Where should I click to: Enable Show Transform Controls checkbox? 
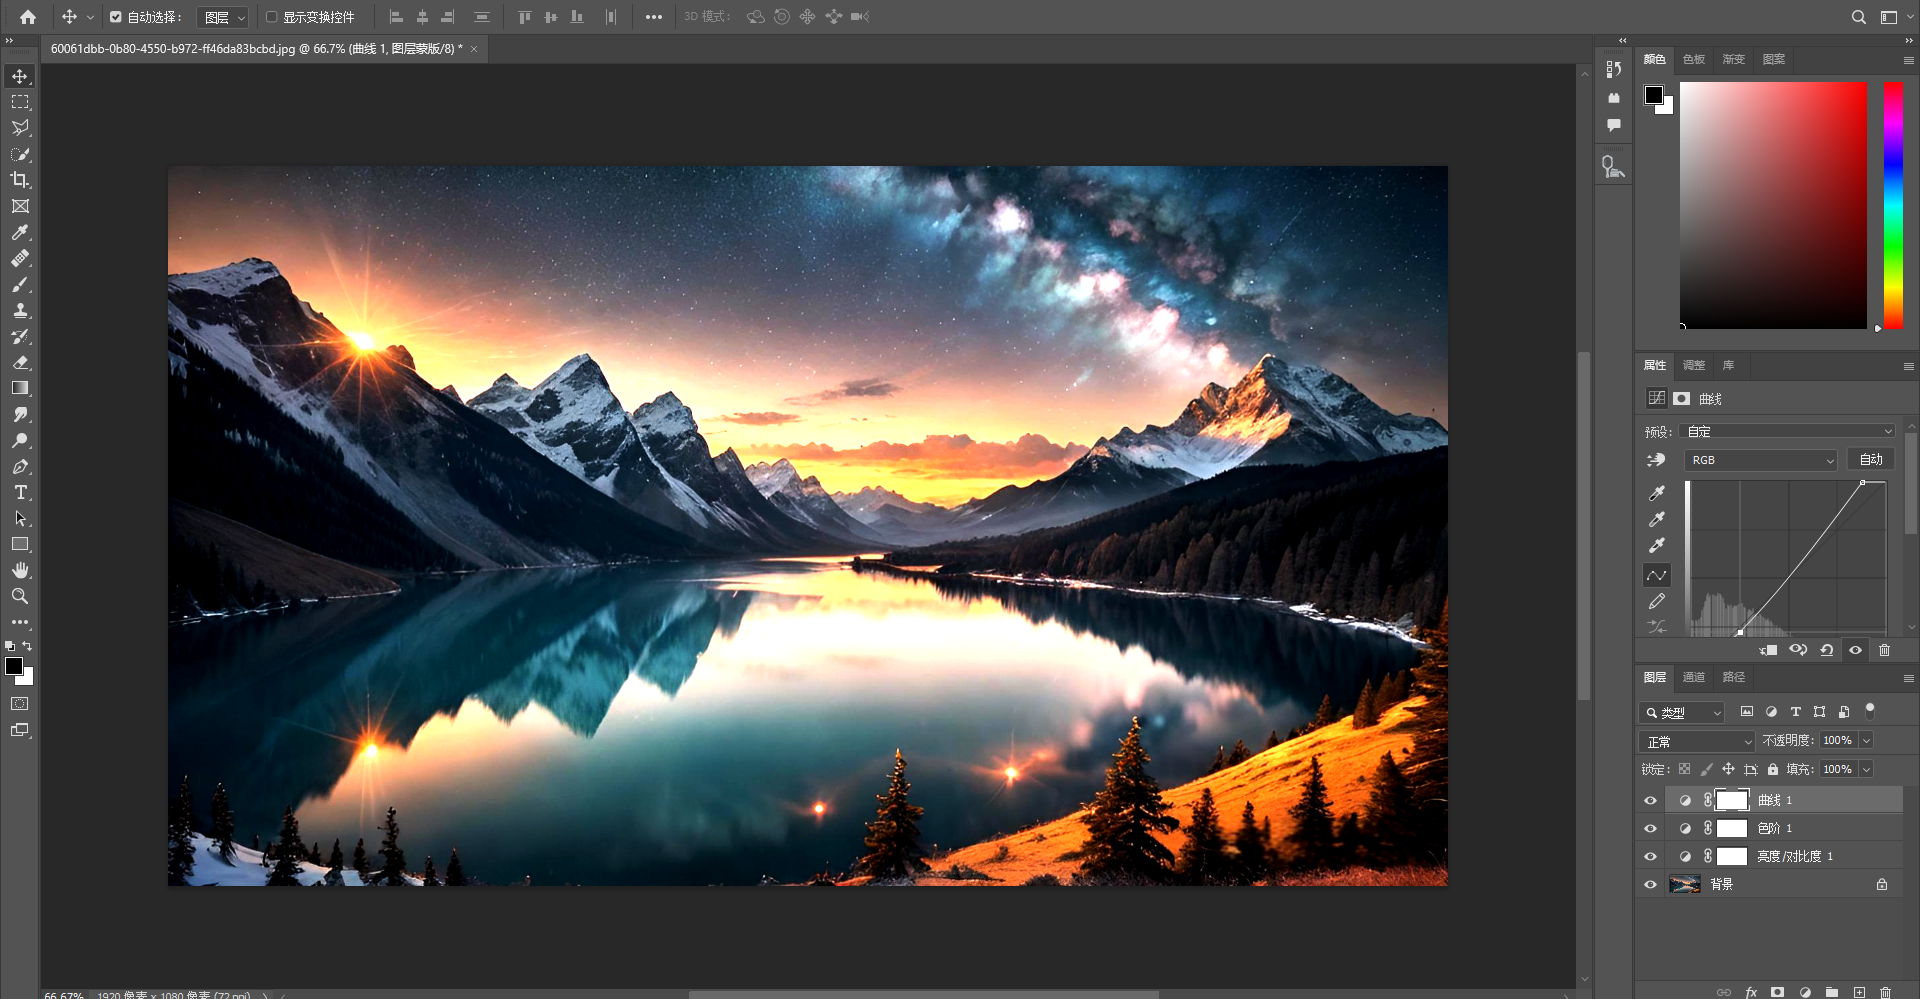coord(271,17)
